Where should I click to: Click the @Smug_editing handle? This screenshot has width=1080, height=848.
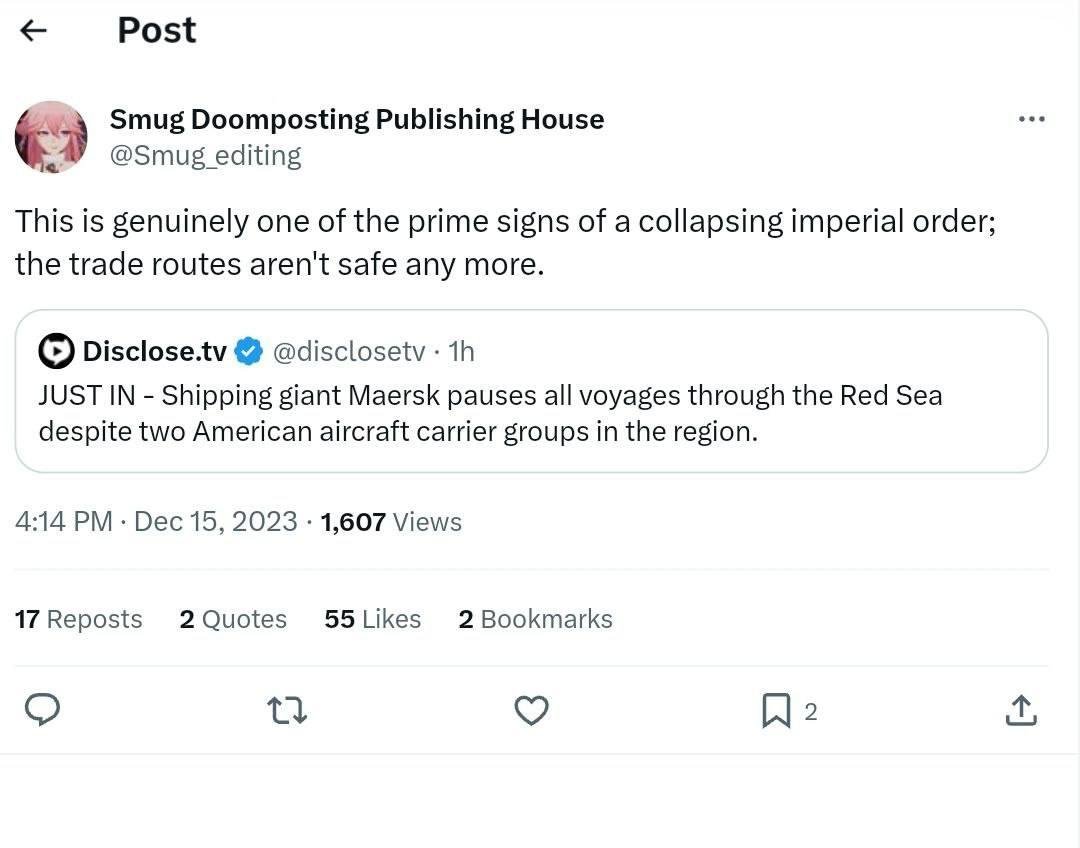[205, 155]
